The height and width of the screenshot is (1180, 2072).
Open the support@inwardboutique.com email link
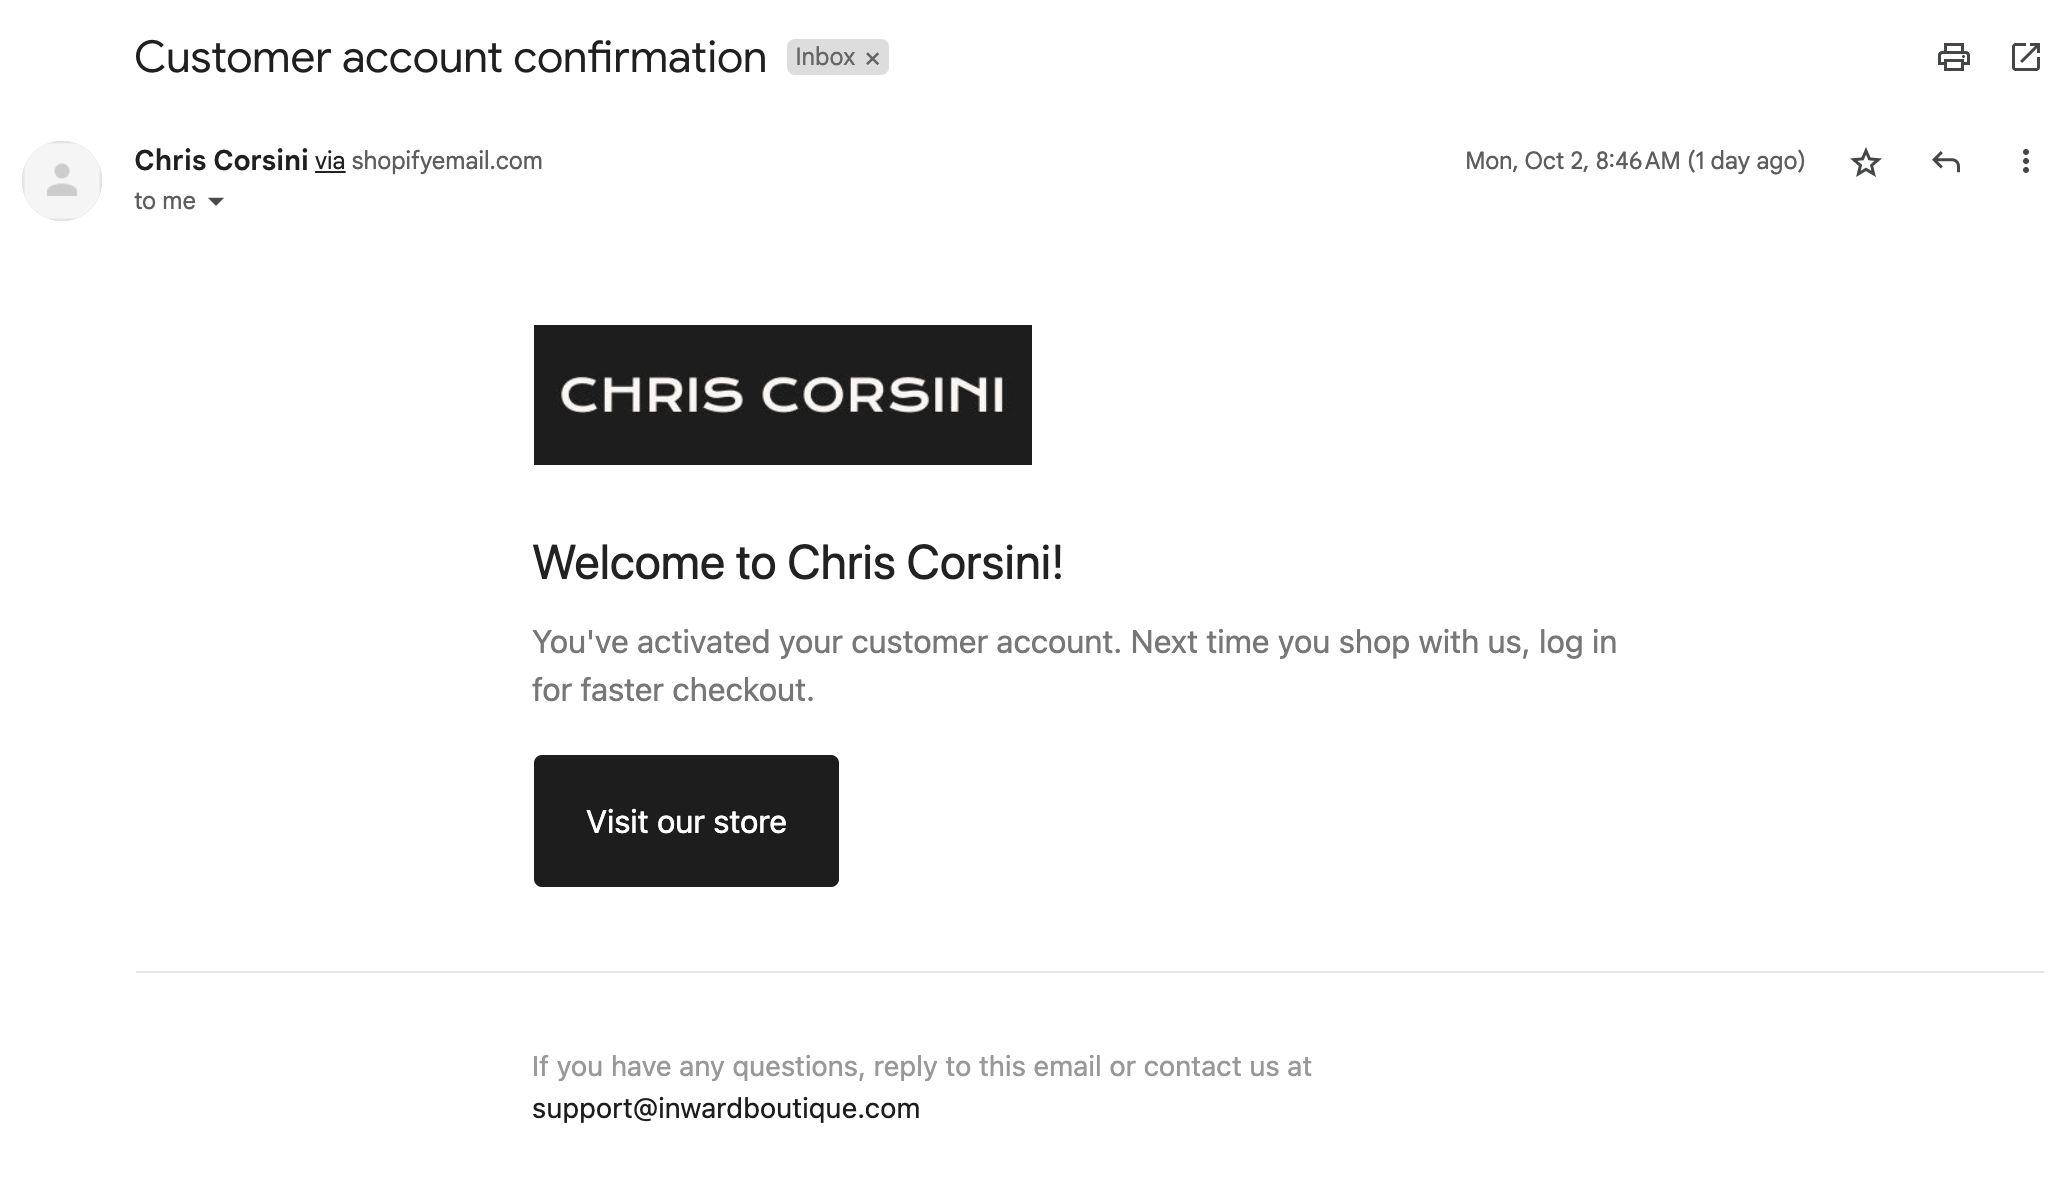pos(725,1108)
